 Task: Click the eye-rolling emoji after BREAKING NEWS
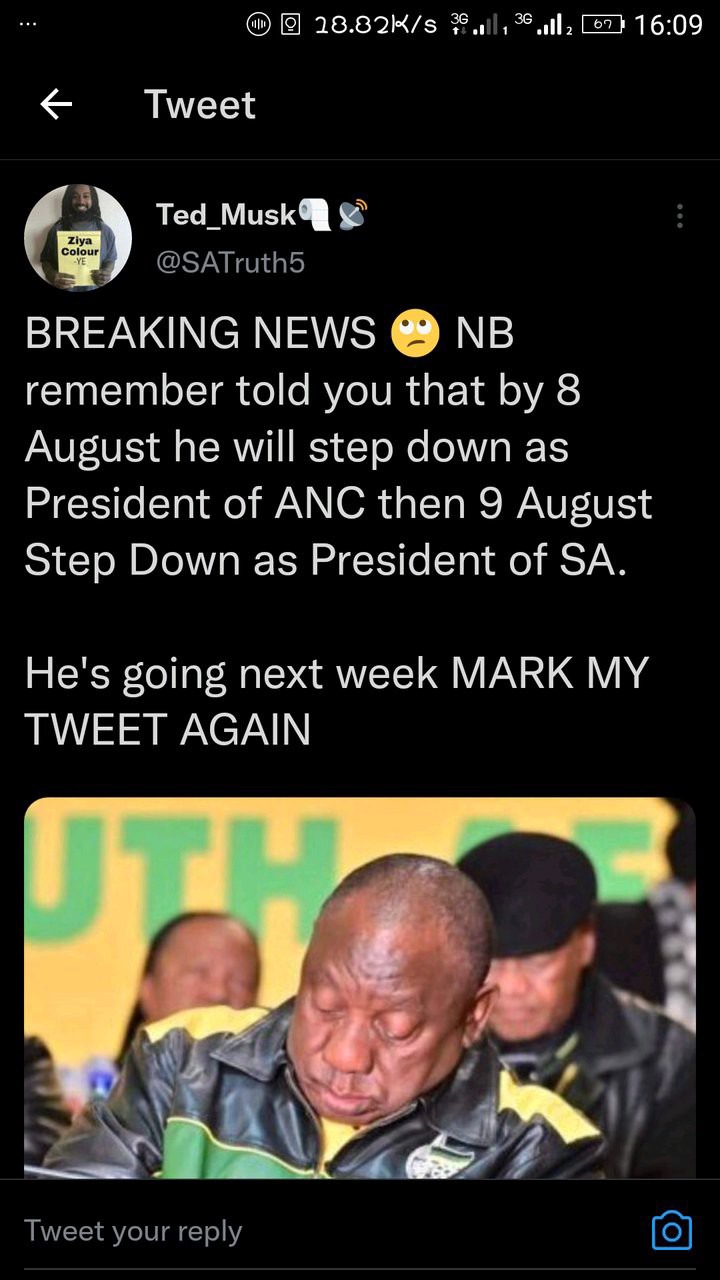416,334
